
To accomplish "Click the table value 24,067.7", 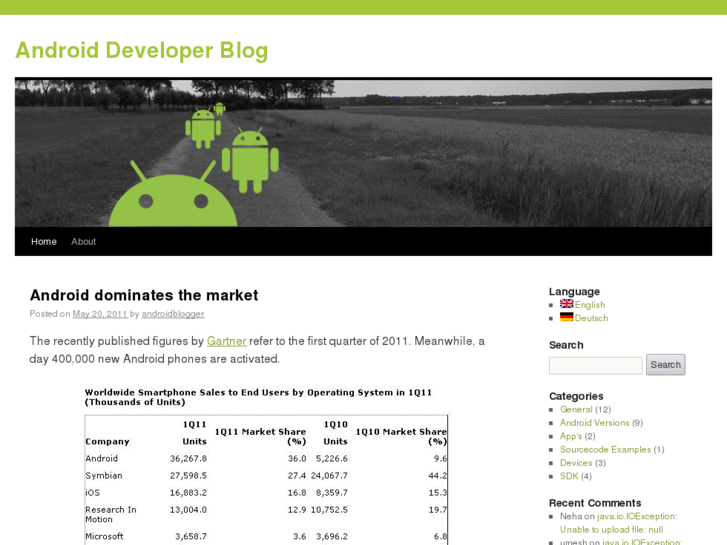I will [x=329, y=476].
